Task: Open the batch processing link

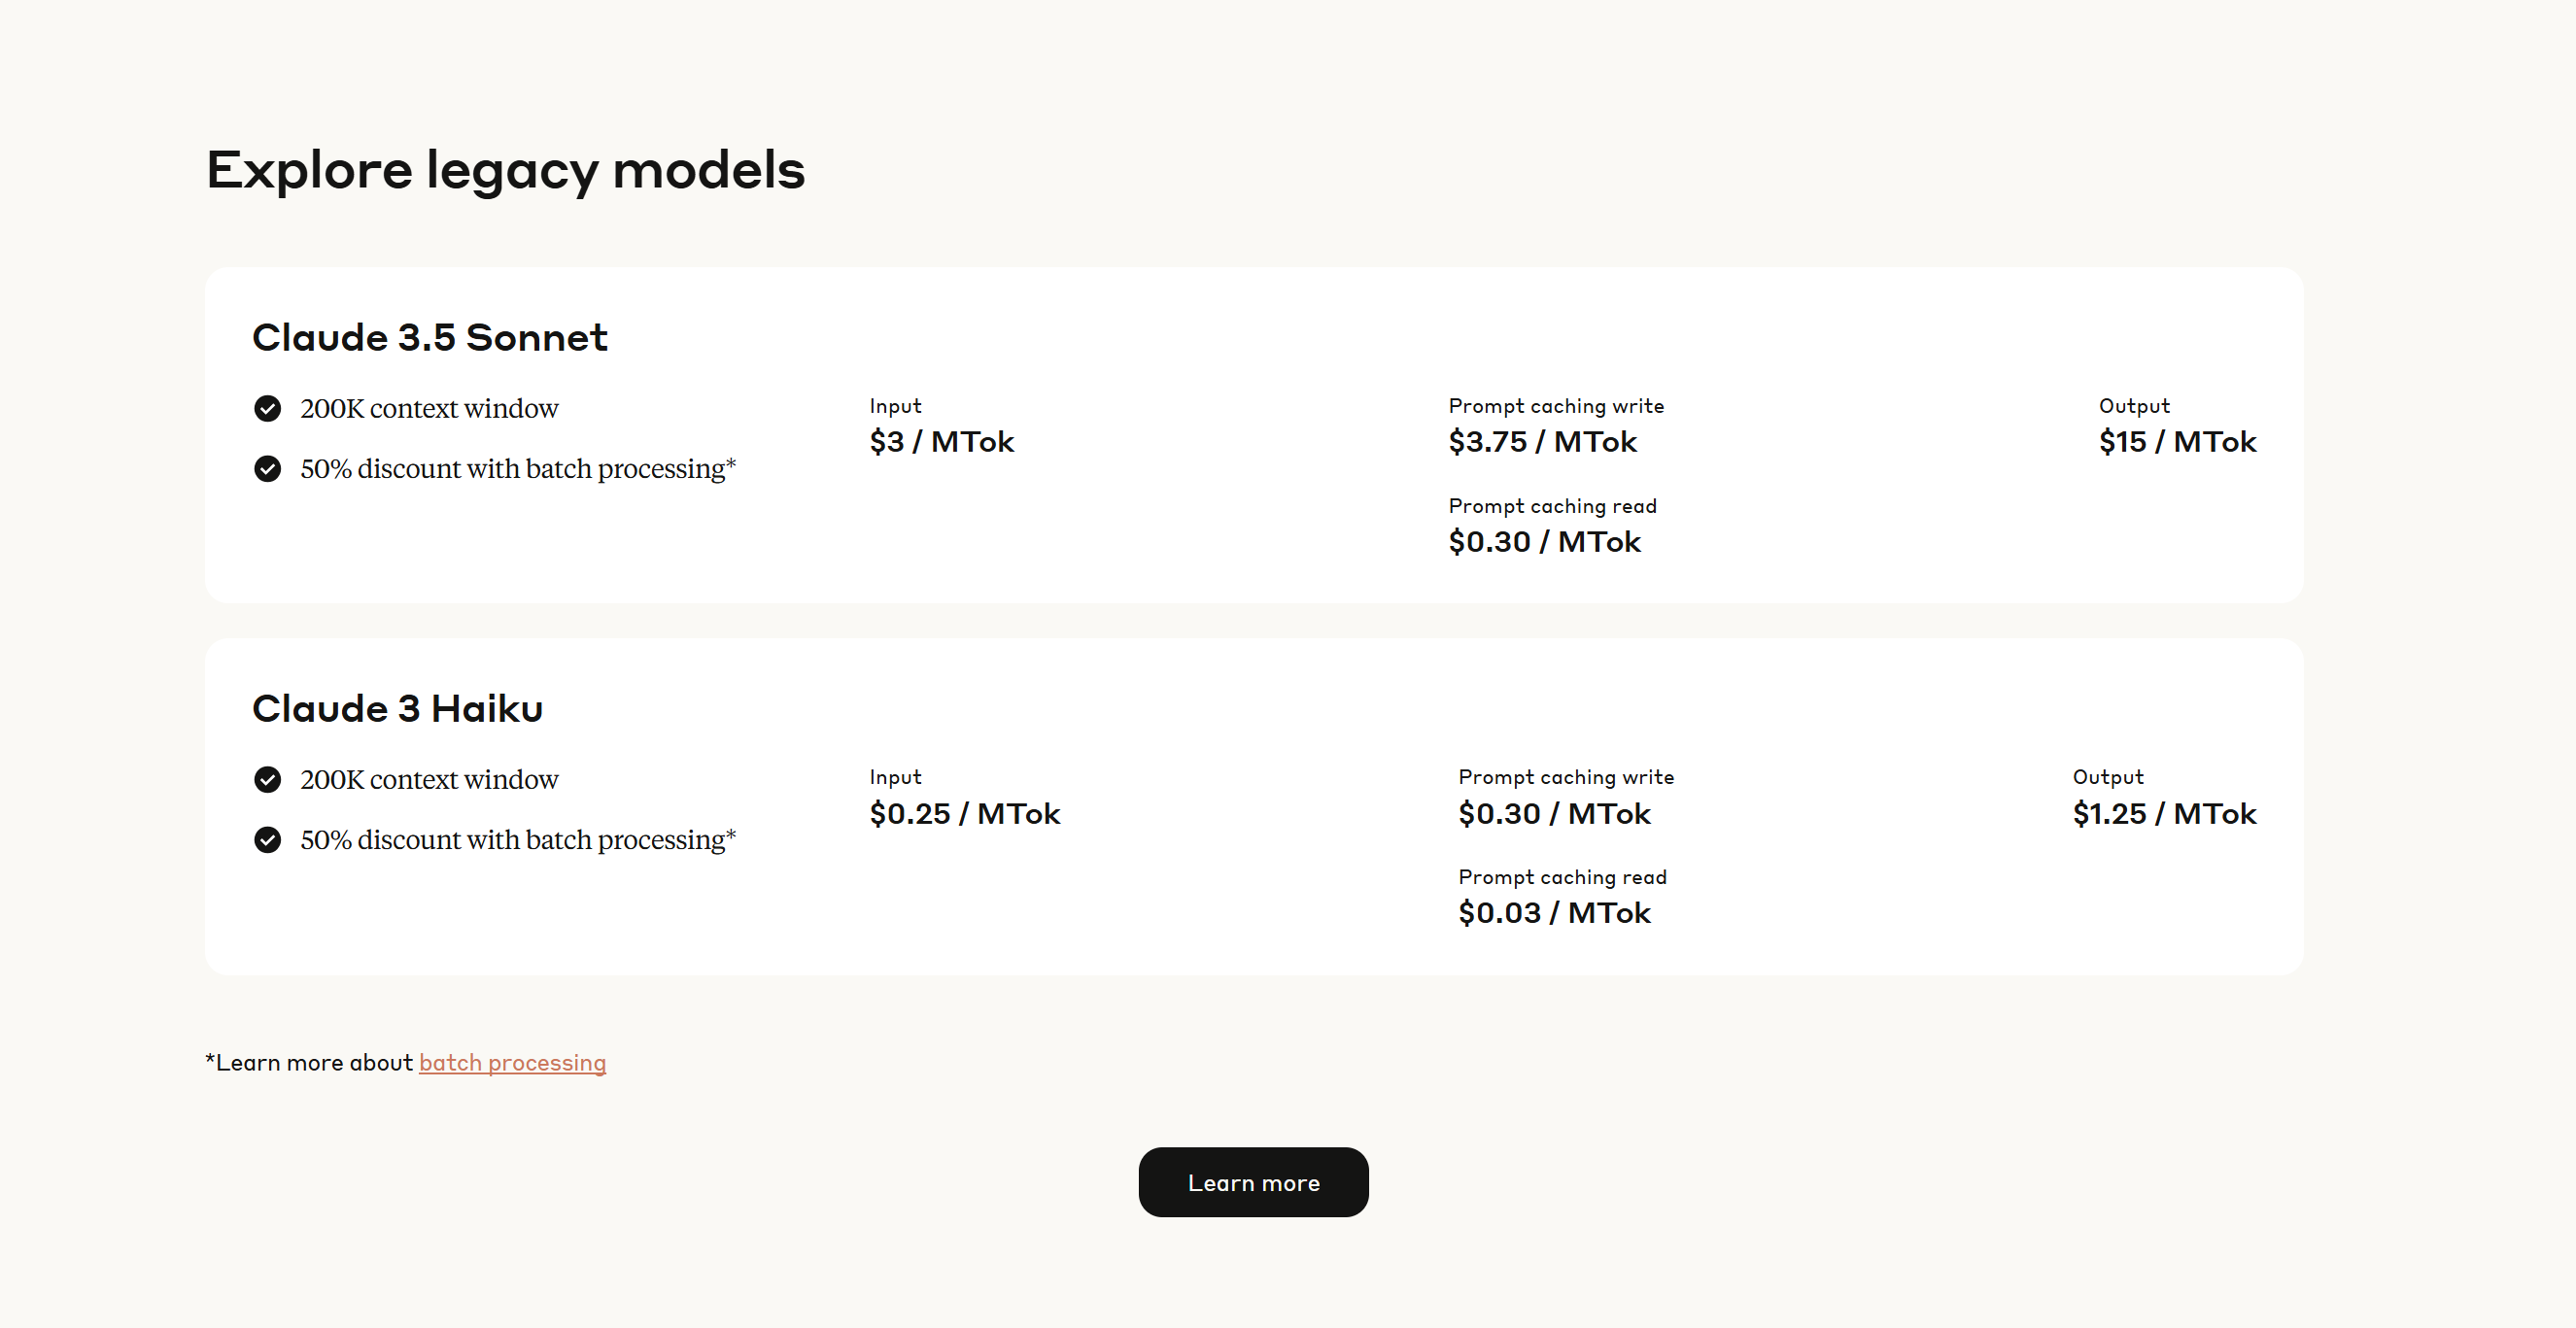Action: (512, 1062)
